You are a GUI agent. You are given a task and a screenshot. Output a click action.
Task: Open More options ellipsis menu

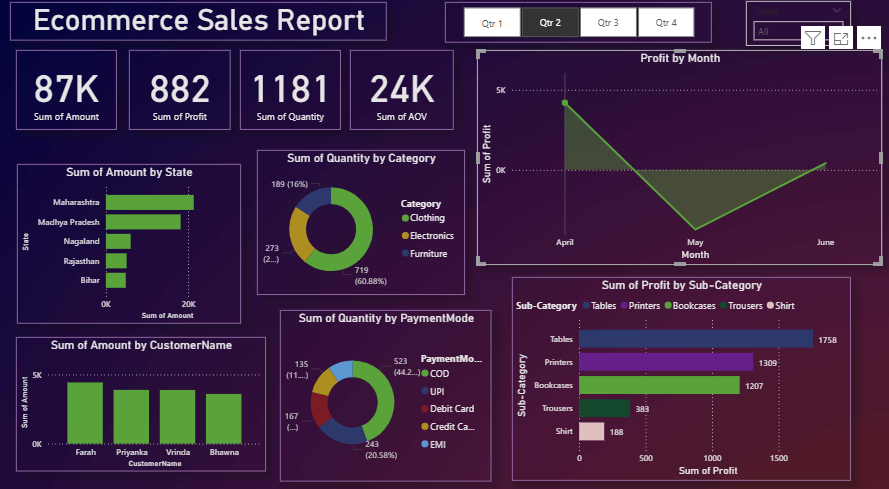pos(868,38)
